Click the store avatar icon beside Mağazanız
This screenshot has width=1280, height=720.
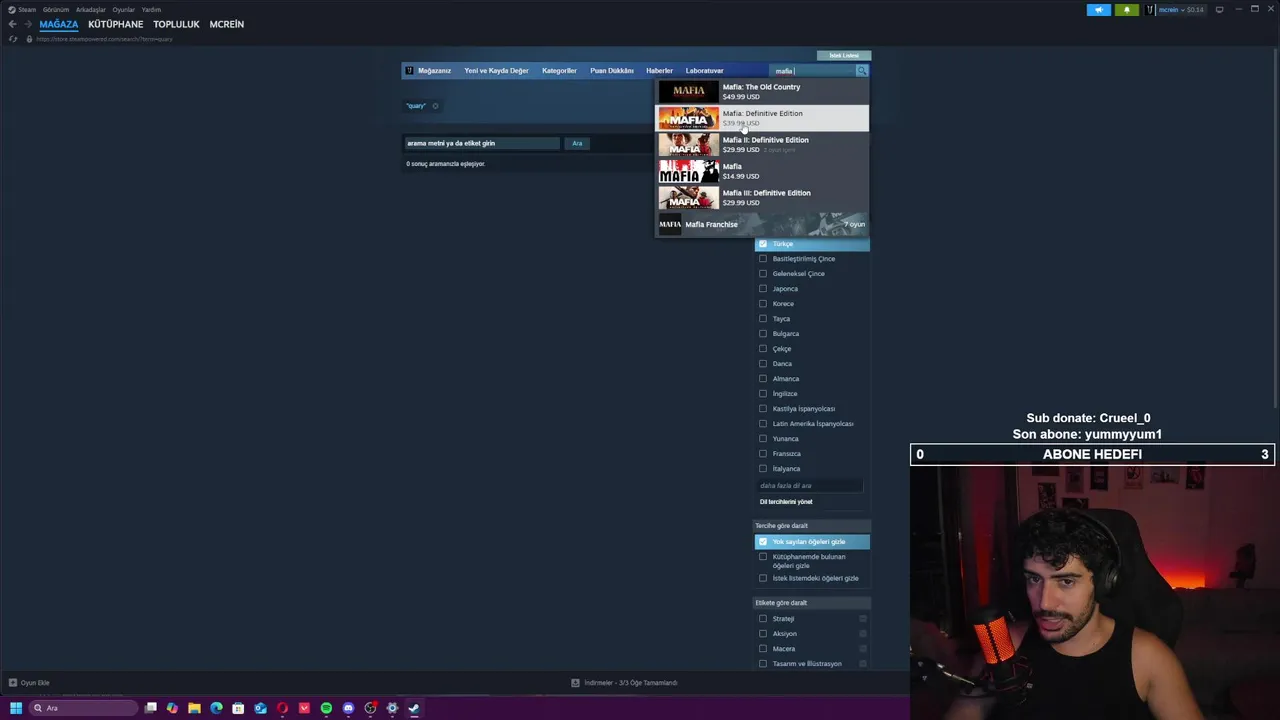pos(409,71)
